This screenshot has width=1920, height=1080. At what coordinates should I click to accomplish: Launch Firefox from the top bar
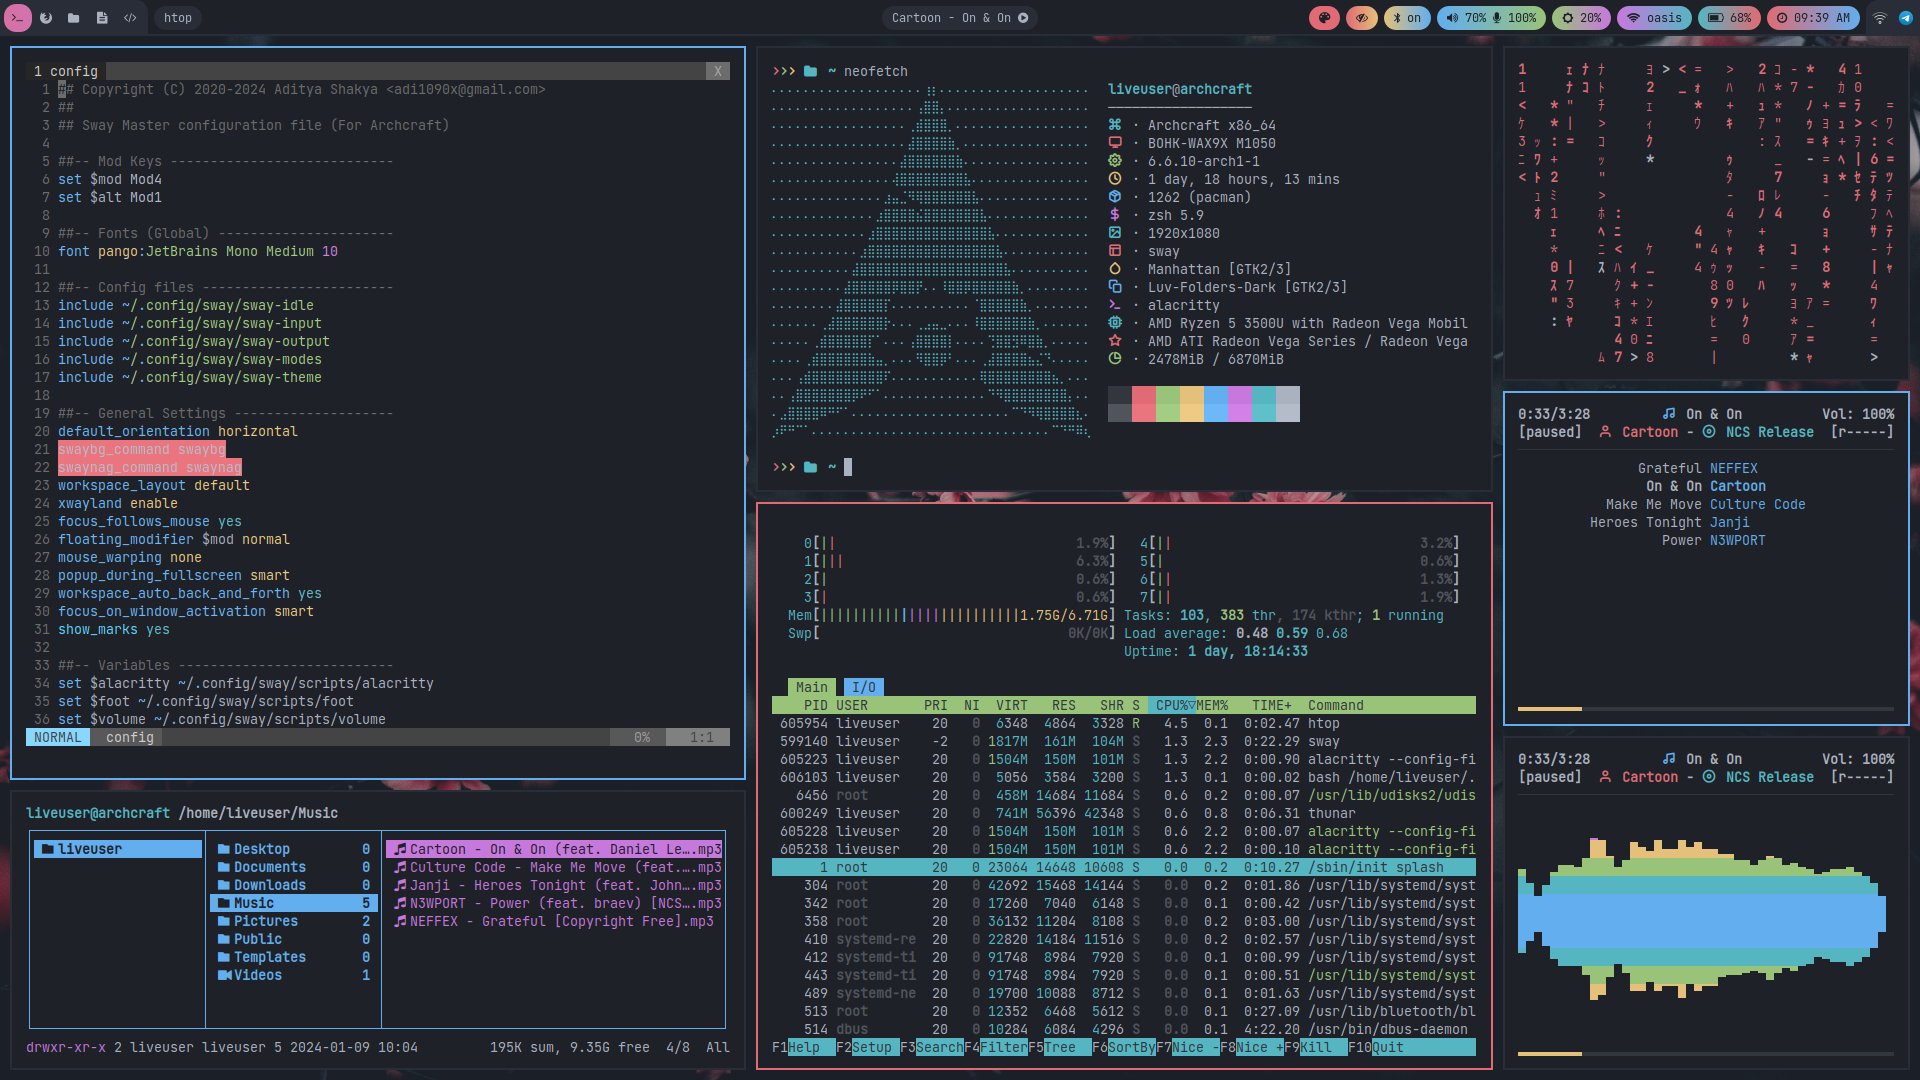[x=46, y=18]
